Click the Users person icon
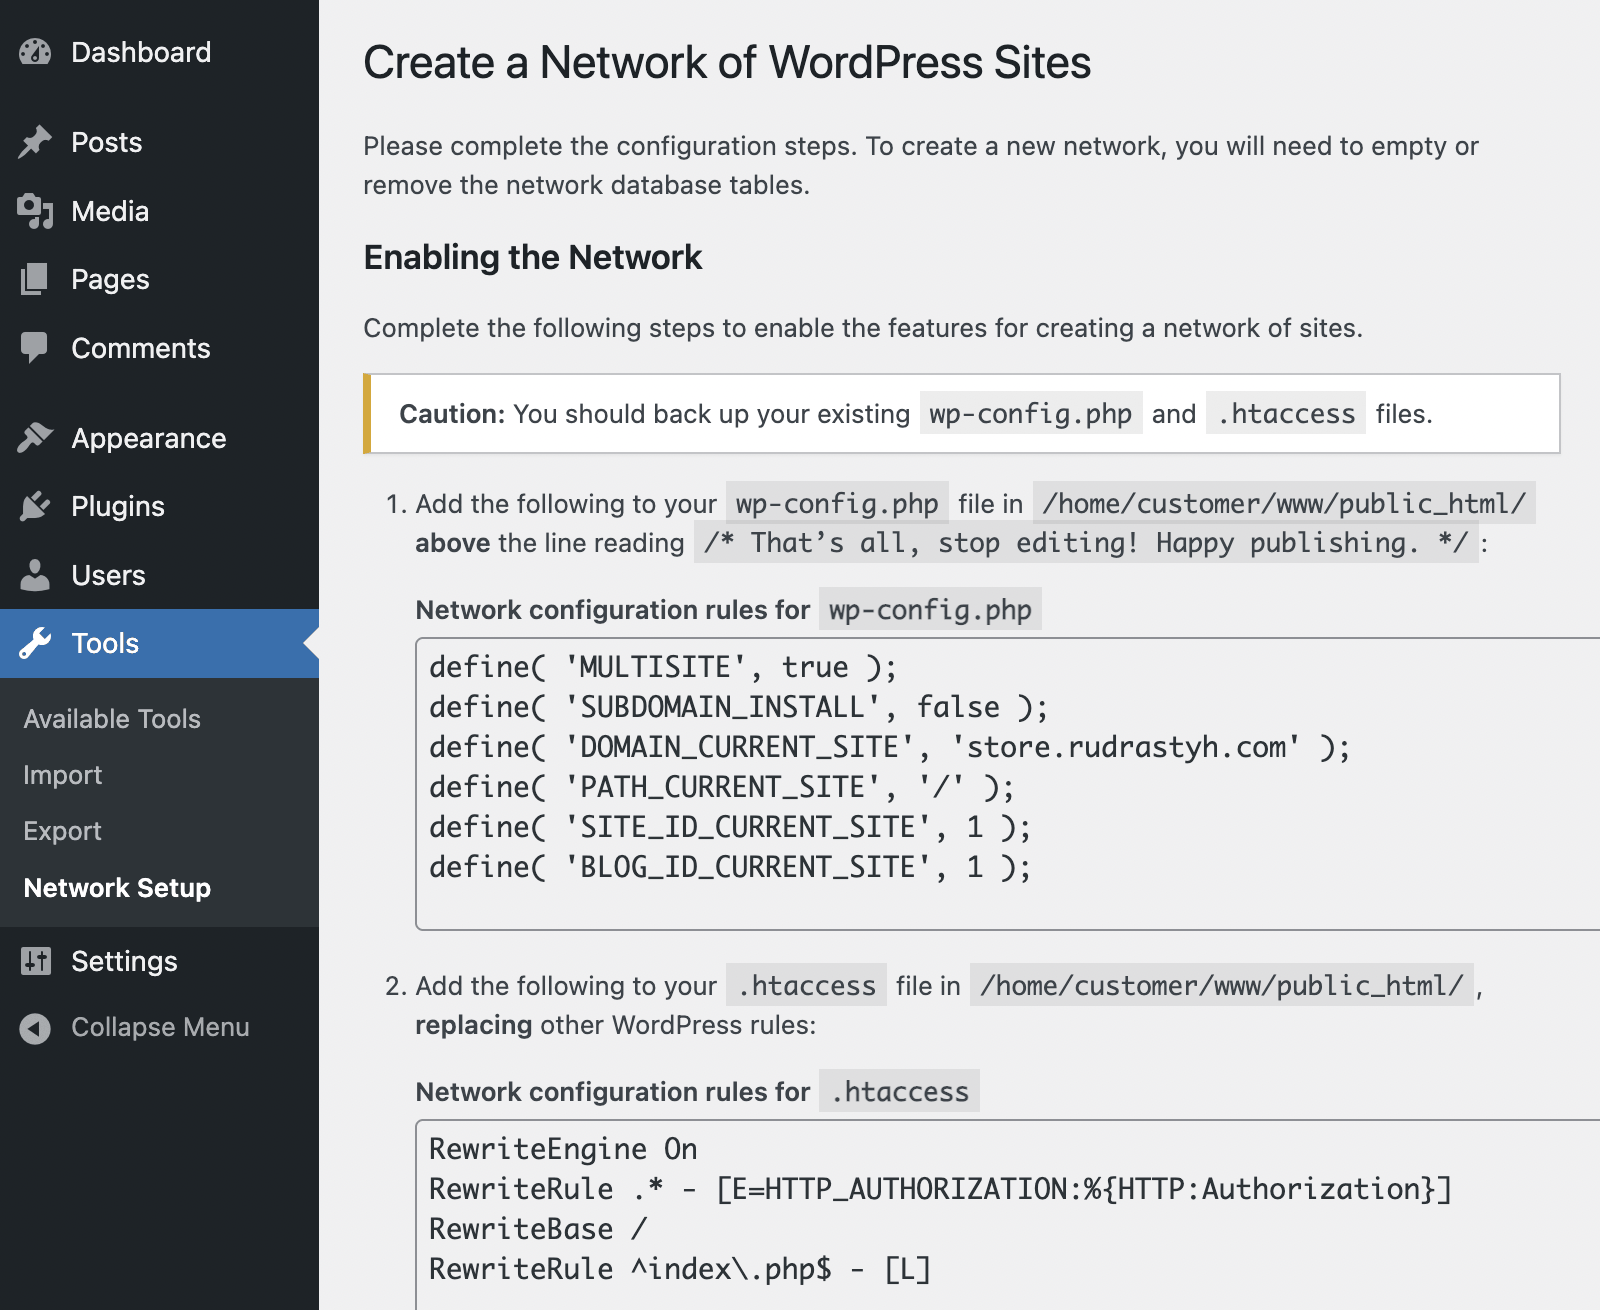This screenshot has width=1600, height=1310. pos(35,575)
